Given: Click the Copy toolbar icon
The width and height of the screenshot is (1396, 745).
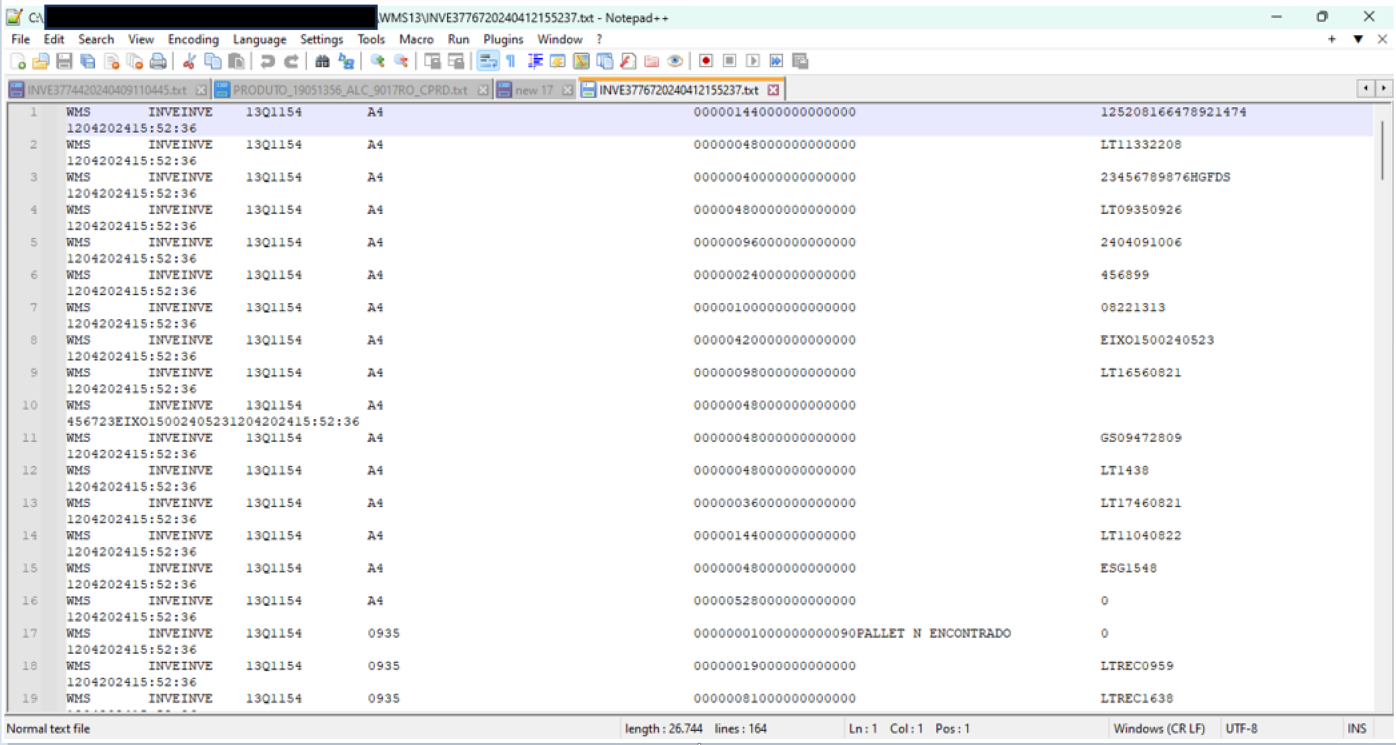Looking at the screenshot, I should click(x=212, y=61).
